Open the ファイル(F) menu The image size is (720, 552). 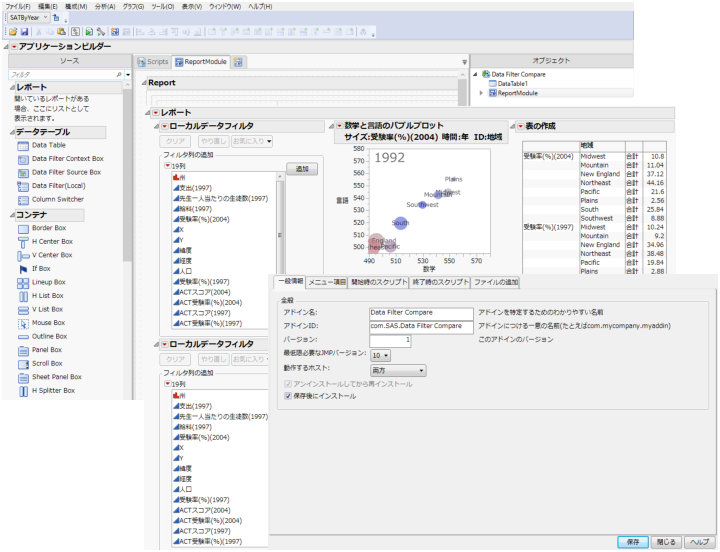[x=18, y=7]
